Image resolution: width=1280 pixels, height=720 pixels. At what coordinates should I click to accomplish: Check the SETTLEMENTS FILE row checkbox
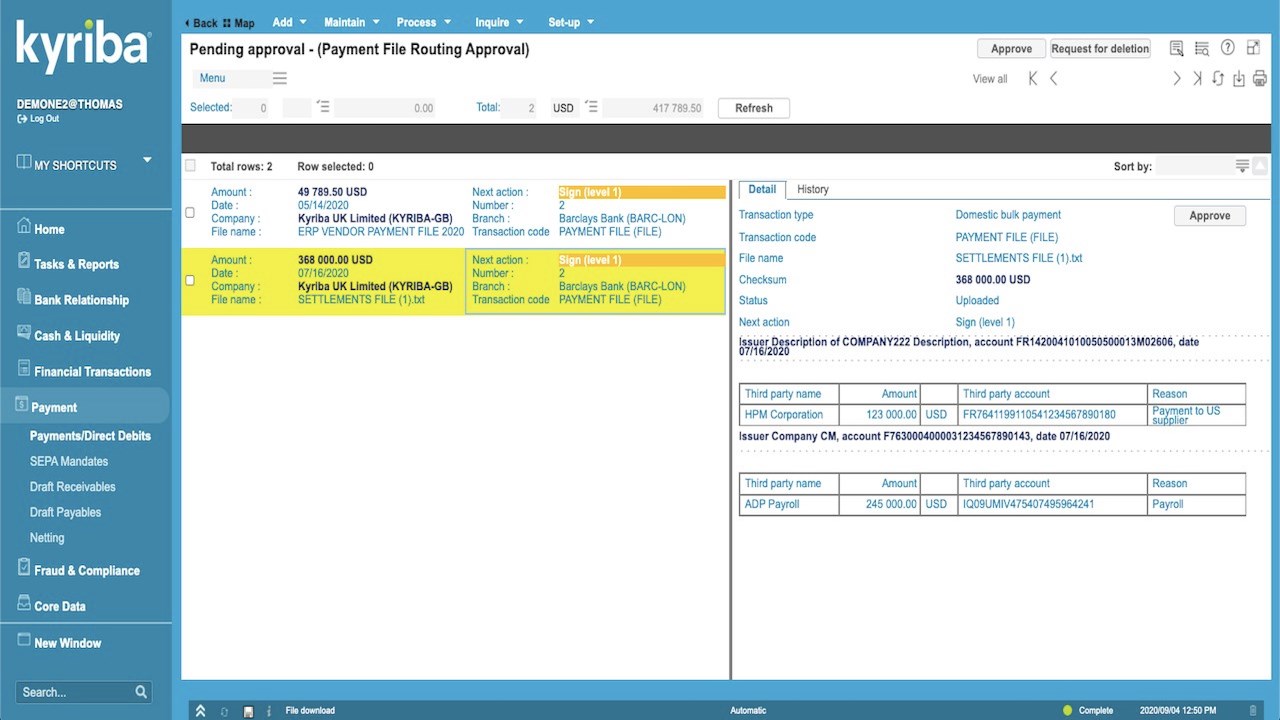(190, 280)
